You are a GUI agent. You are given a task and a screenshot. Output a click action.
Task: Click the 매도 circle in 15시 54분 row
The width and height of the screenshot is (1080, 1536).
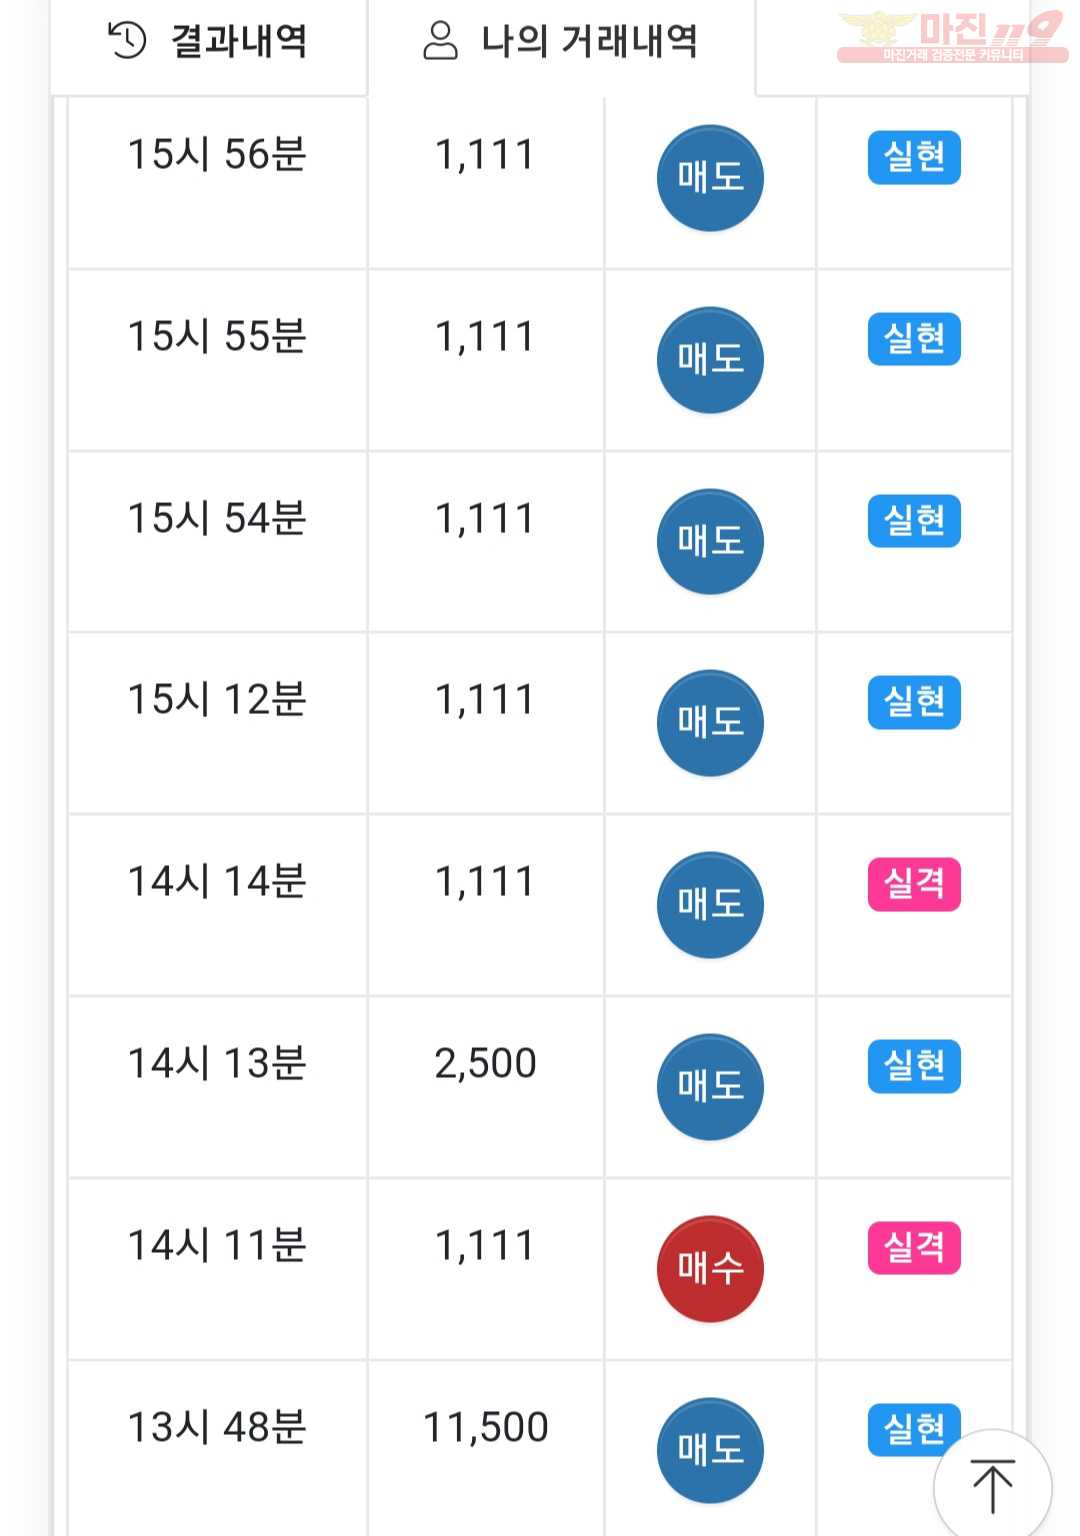tap(710, 542)
